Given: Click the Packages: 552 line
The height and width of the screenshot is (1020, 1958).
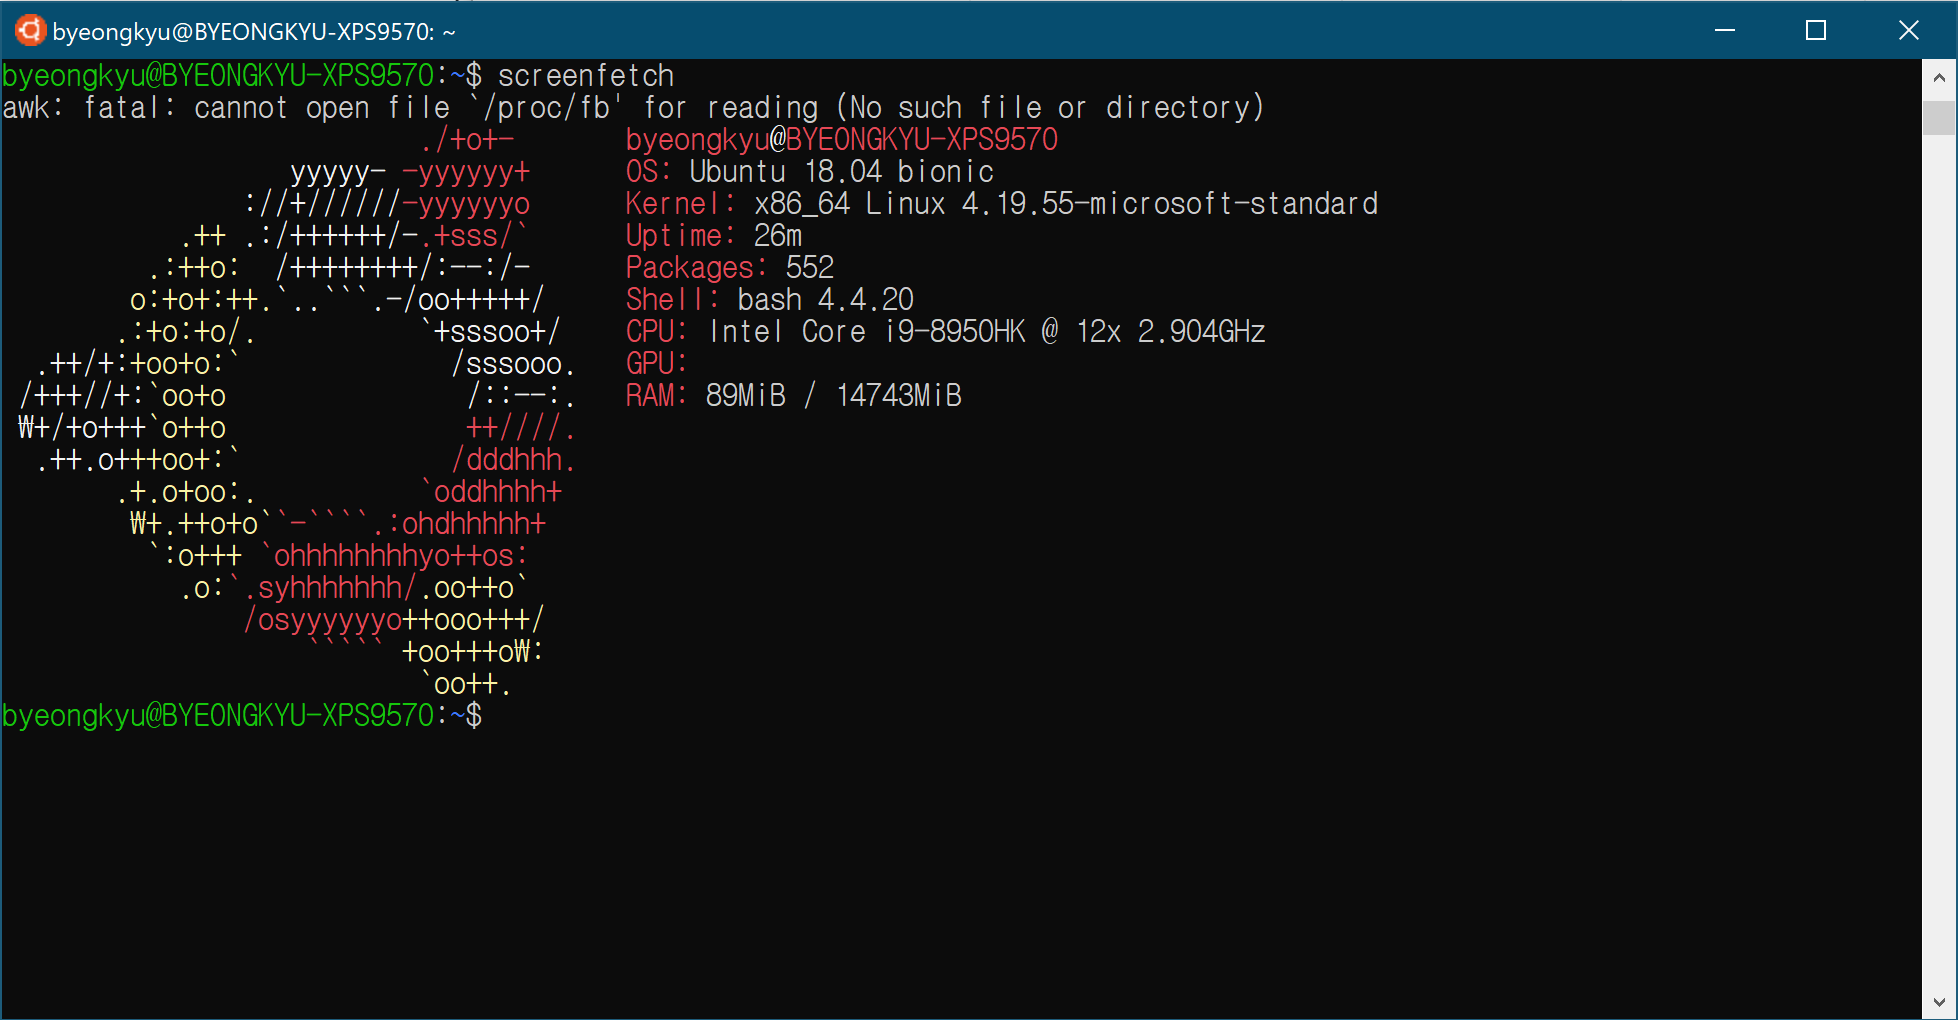Looking at the screenshot, I should pos(729,268).
